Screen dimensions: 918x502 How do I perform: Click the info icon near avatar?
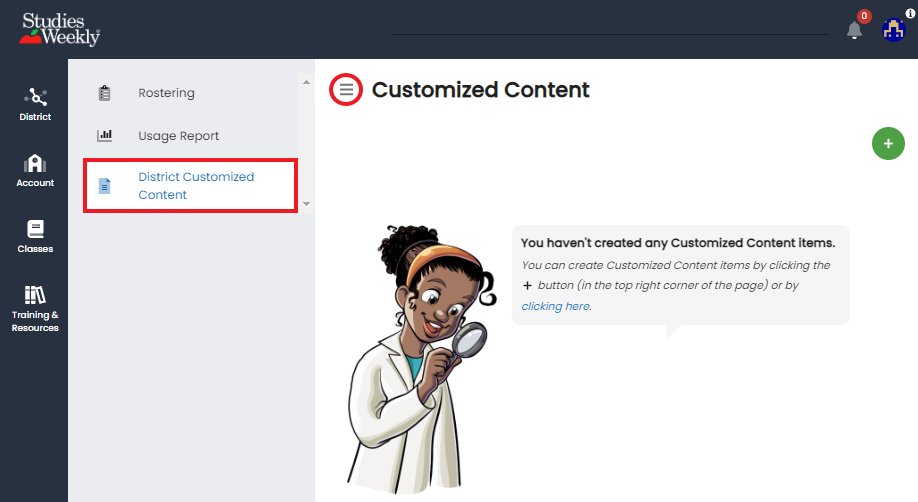point(910,13)
